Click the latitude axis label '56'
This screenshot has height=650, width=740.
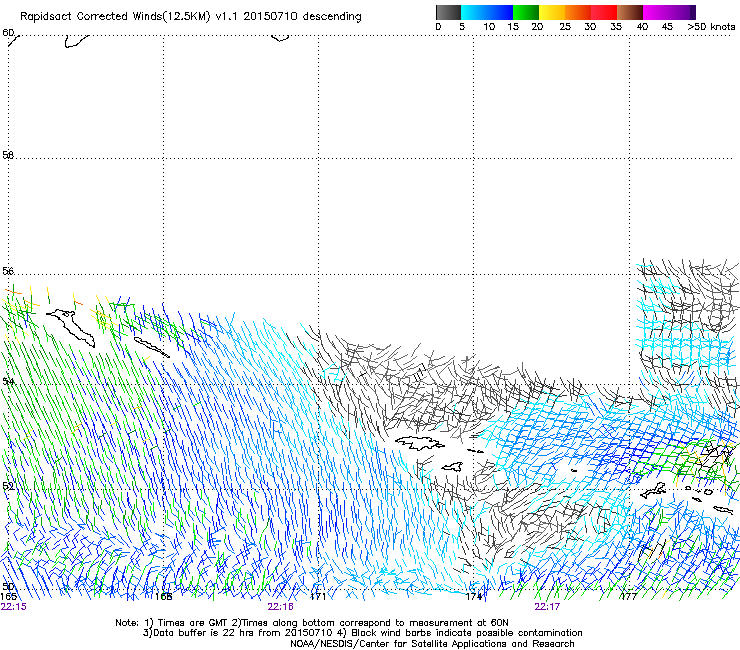(x=8, y=271)
